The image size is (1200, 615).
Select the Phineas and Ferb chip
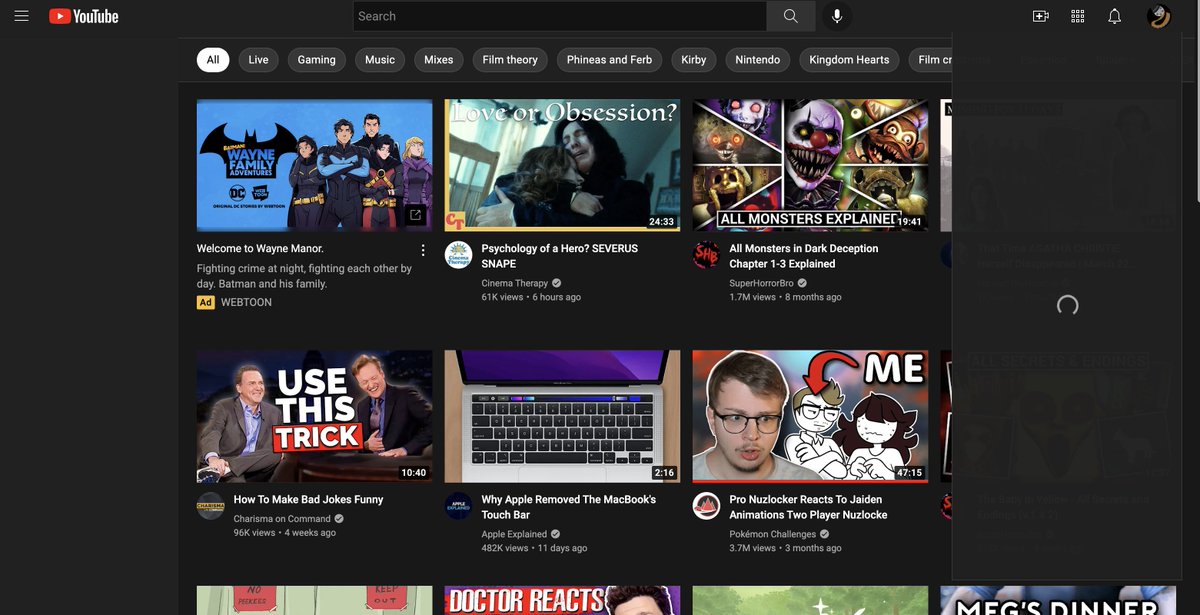coord(609,60)
